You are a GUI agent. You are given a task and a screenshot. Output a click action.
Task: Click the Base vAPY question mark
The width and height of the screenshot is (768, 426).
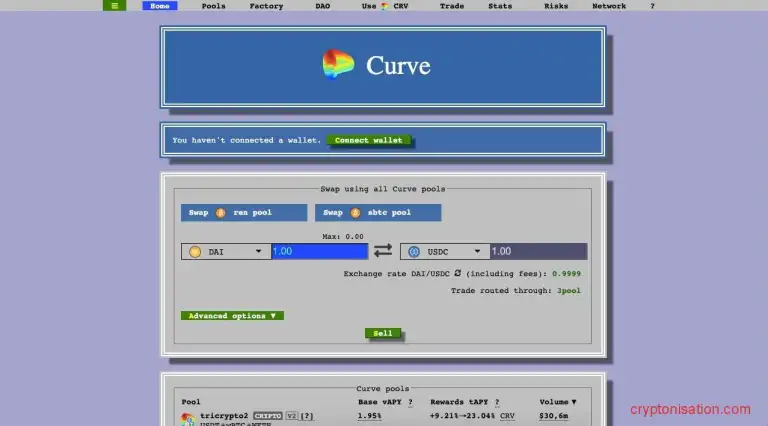point(409,402)
